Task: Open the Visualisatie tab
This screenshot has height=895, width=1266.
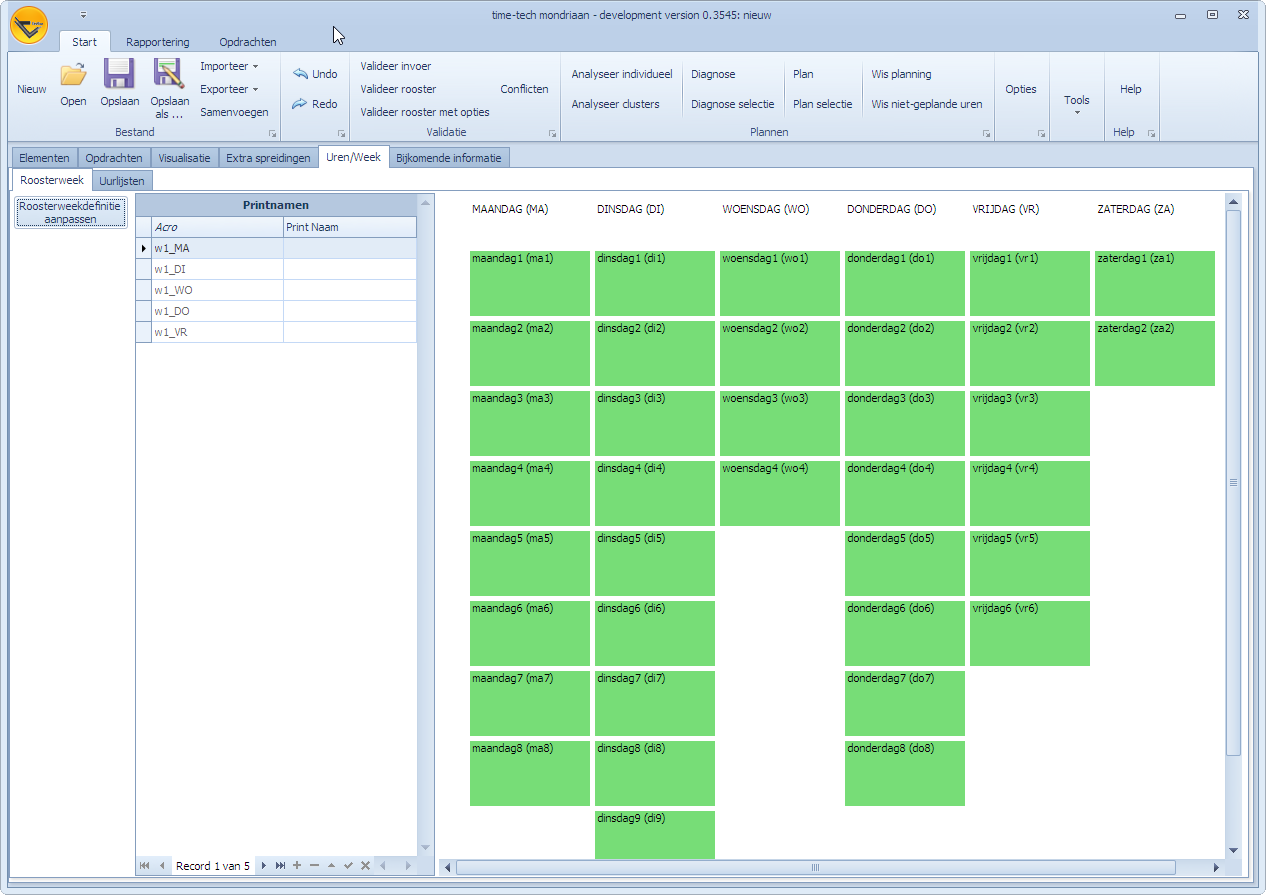Action: pyautogui.click(x=185, y=158)
